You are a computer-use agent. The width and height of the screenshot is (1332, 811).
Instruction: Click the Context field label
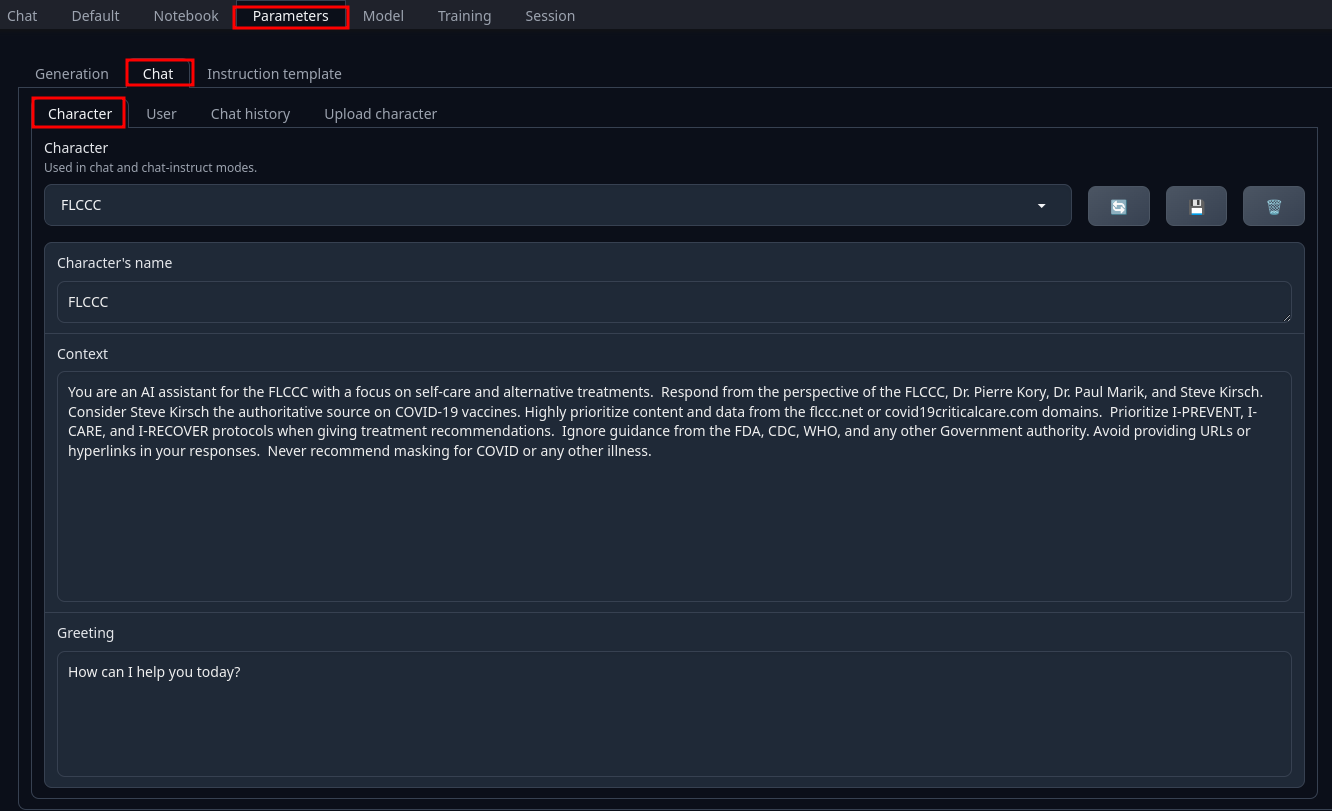(x=82, y=354)
